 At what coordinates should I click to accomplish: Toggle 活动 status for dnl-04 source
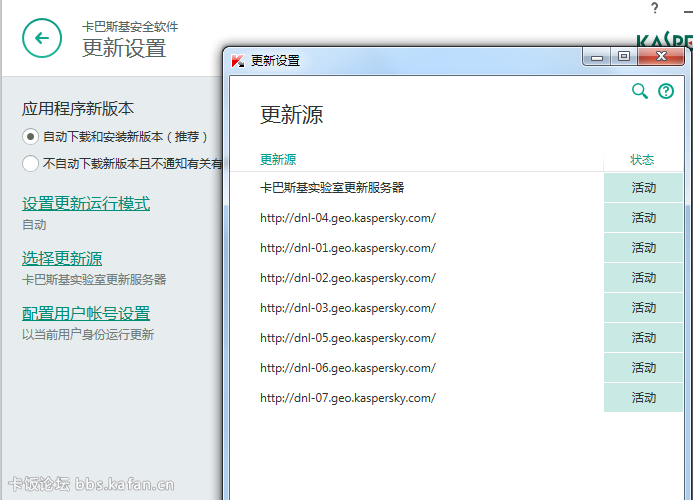(x=643, y=218)
